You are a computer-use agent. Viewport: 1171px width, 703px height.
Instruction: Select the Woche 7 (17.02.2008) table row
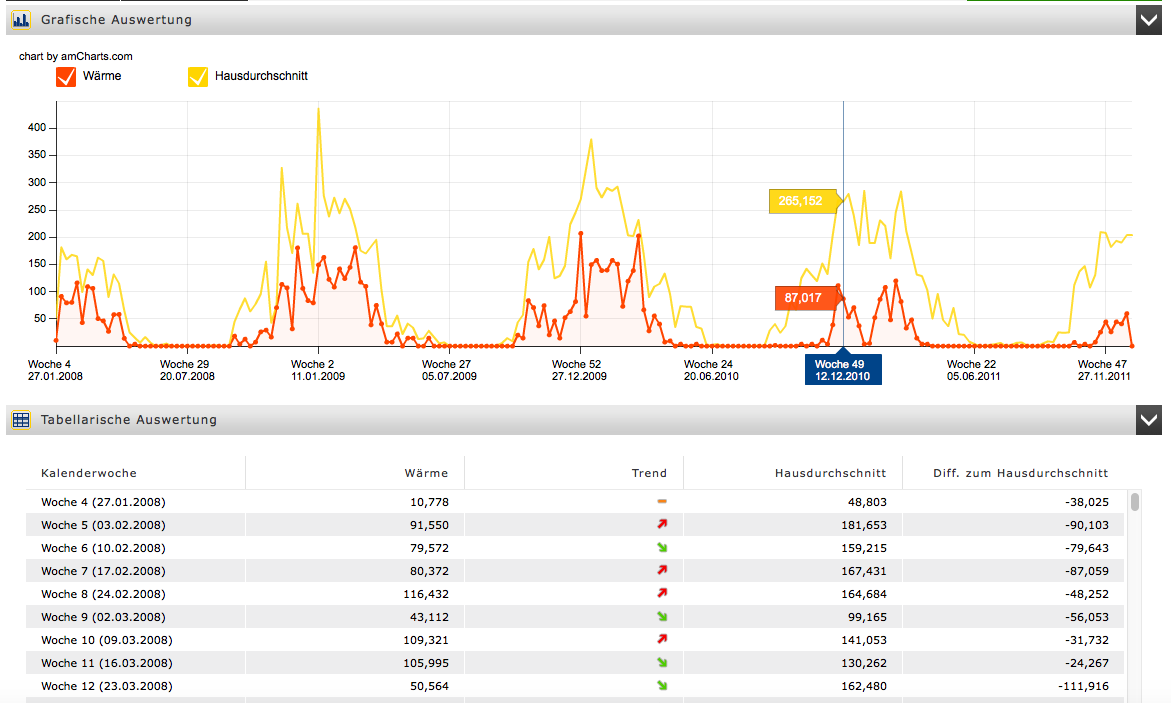[x=103, y=571]
